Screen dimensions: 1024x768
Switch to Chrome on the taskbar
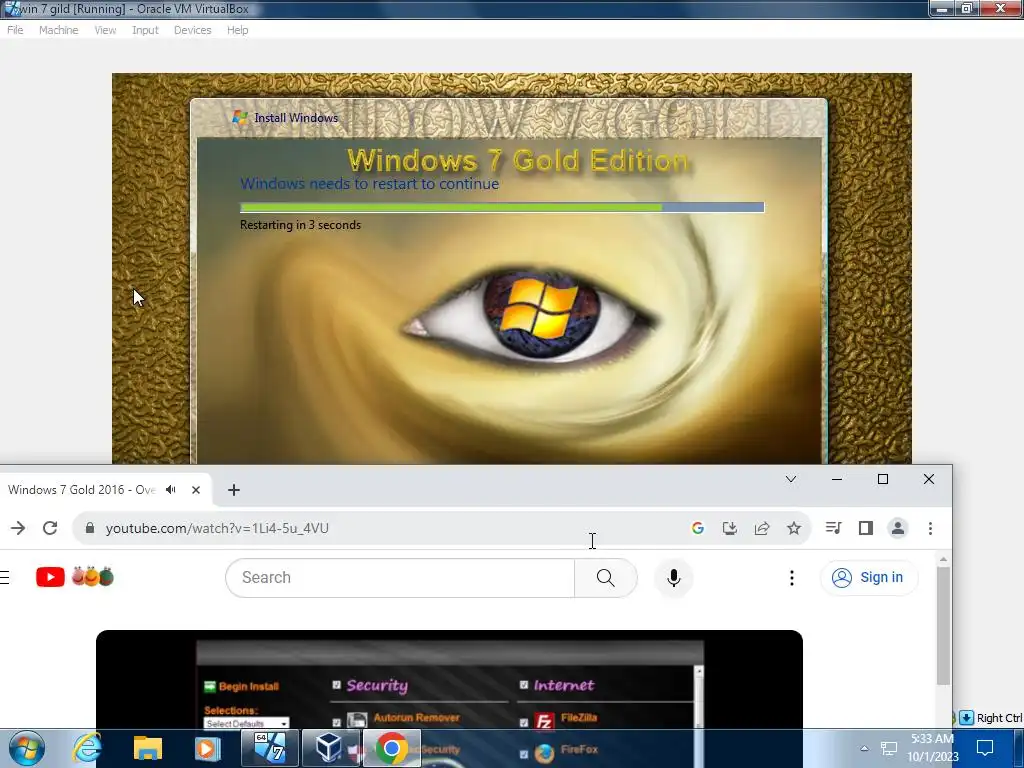(391, 748)
